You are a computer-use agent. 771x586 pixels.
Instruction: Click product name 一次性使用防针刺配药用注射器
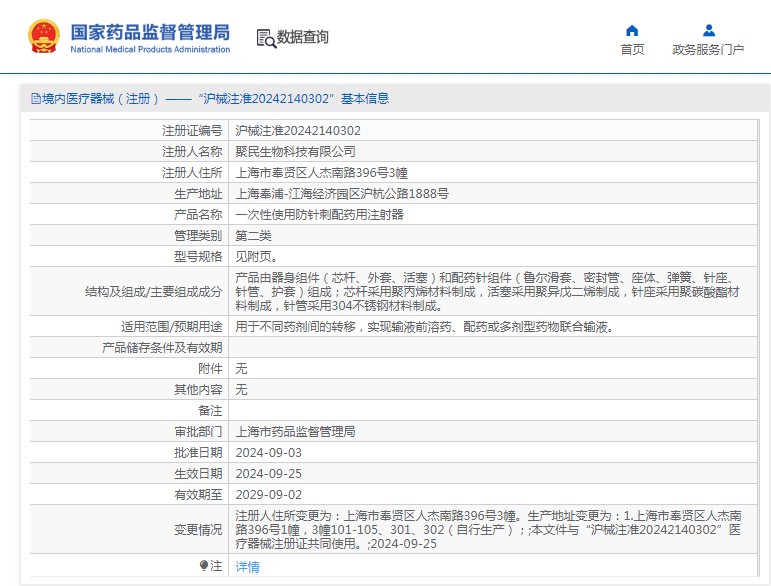coord(319,214)
